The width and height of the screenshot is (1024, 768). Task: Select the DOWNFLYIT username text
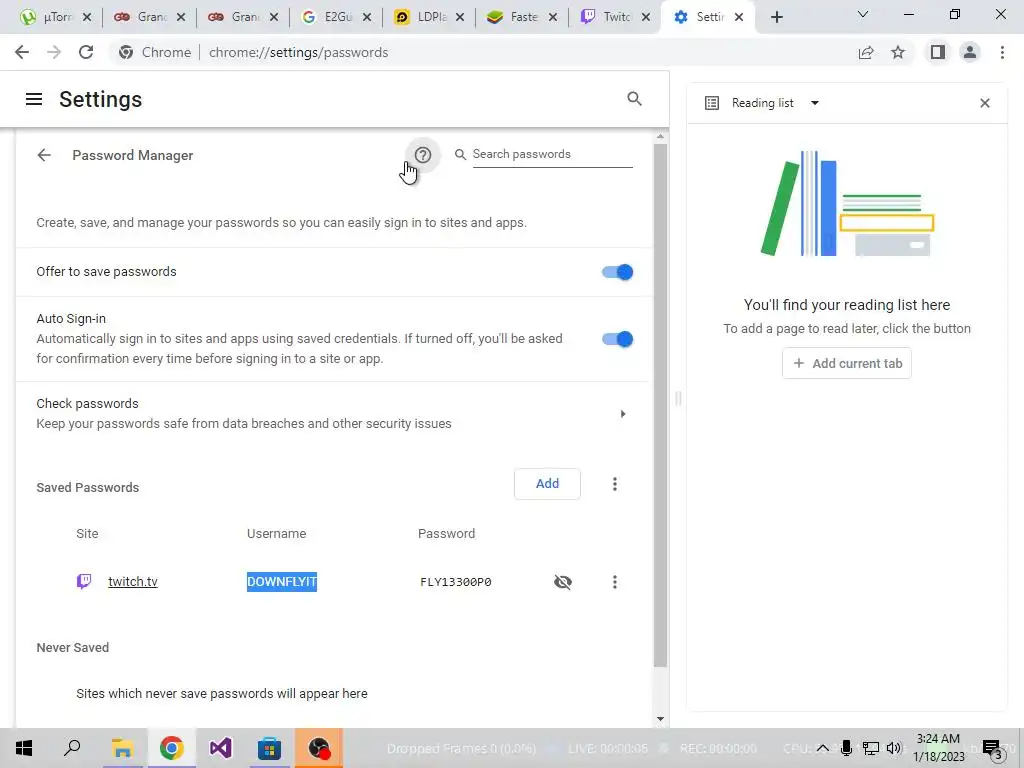(x=281, y=581)
